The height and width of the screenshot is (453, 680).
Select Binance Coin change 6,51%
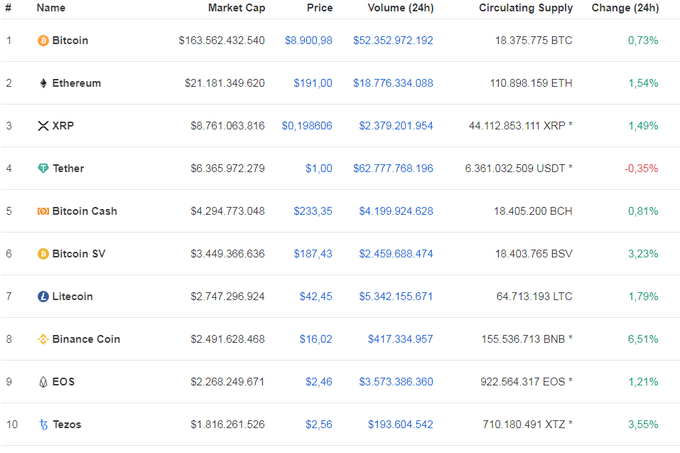point(643,339)
